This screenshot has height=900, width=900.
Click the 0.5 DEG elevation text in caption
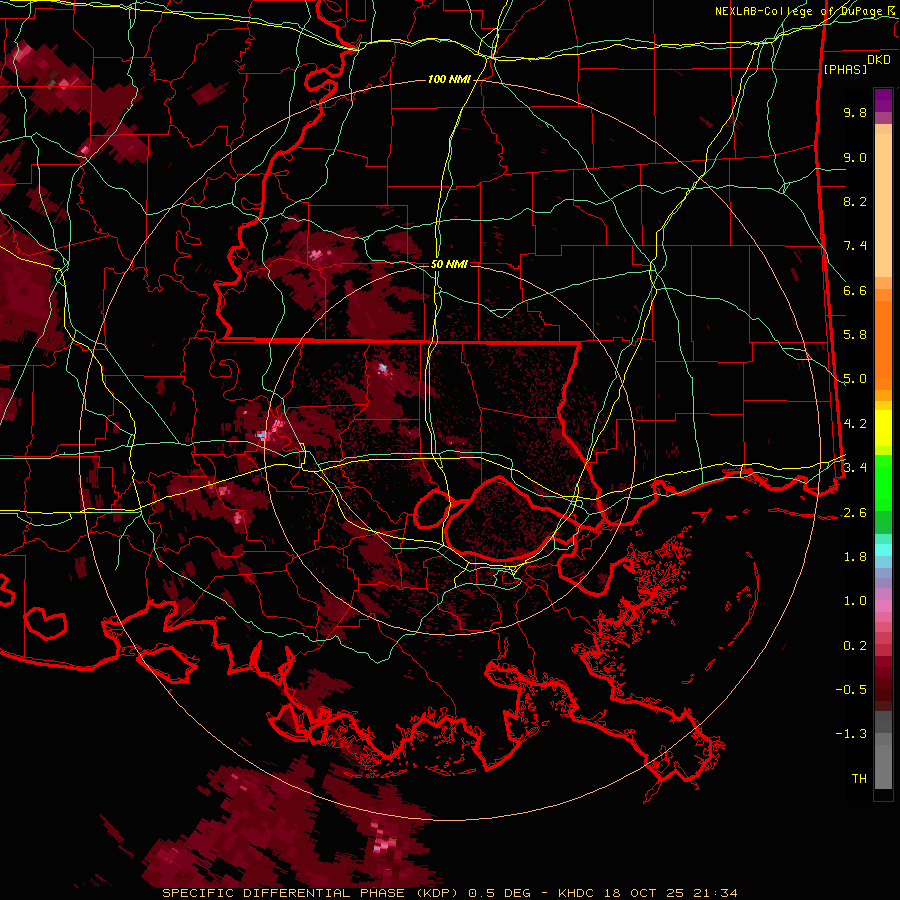coord(497,893)
